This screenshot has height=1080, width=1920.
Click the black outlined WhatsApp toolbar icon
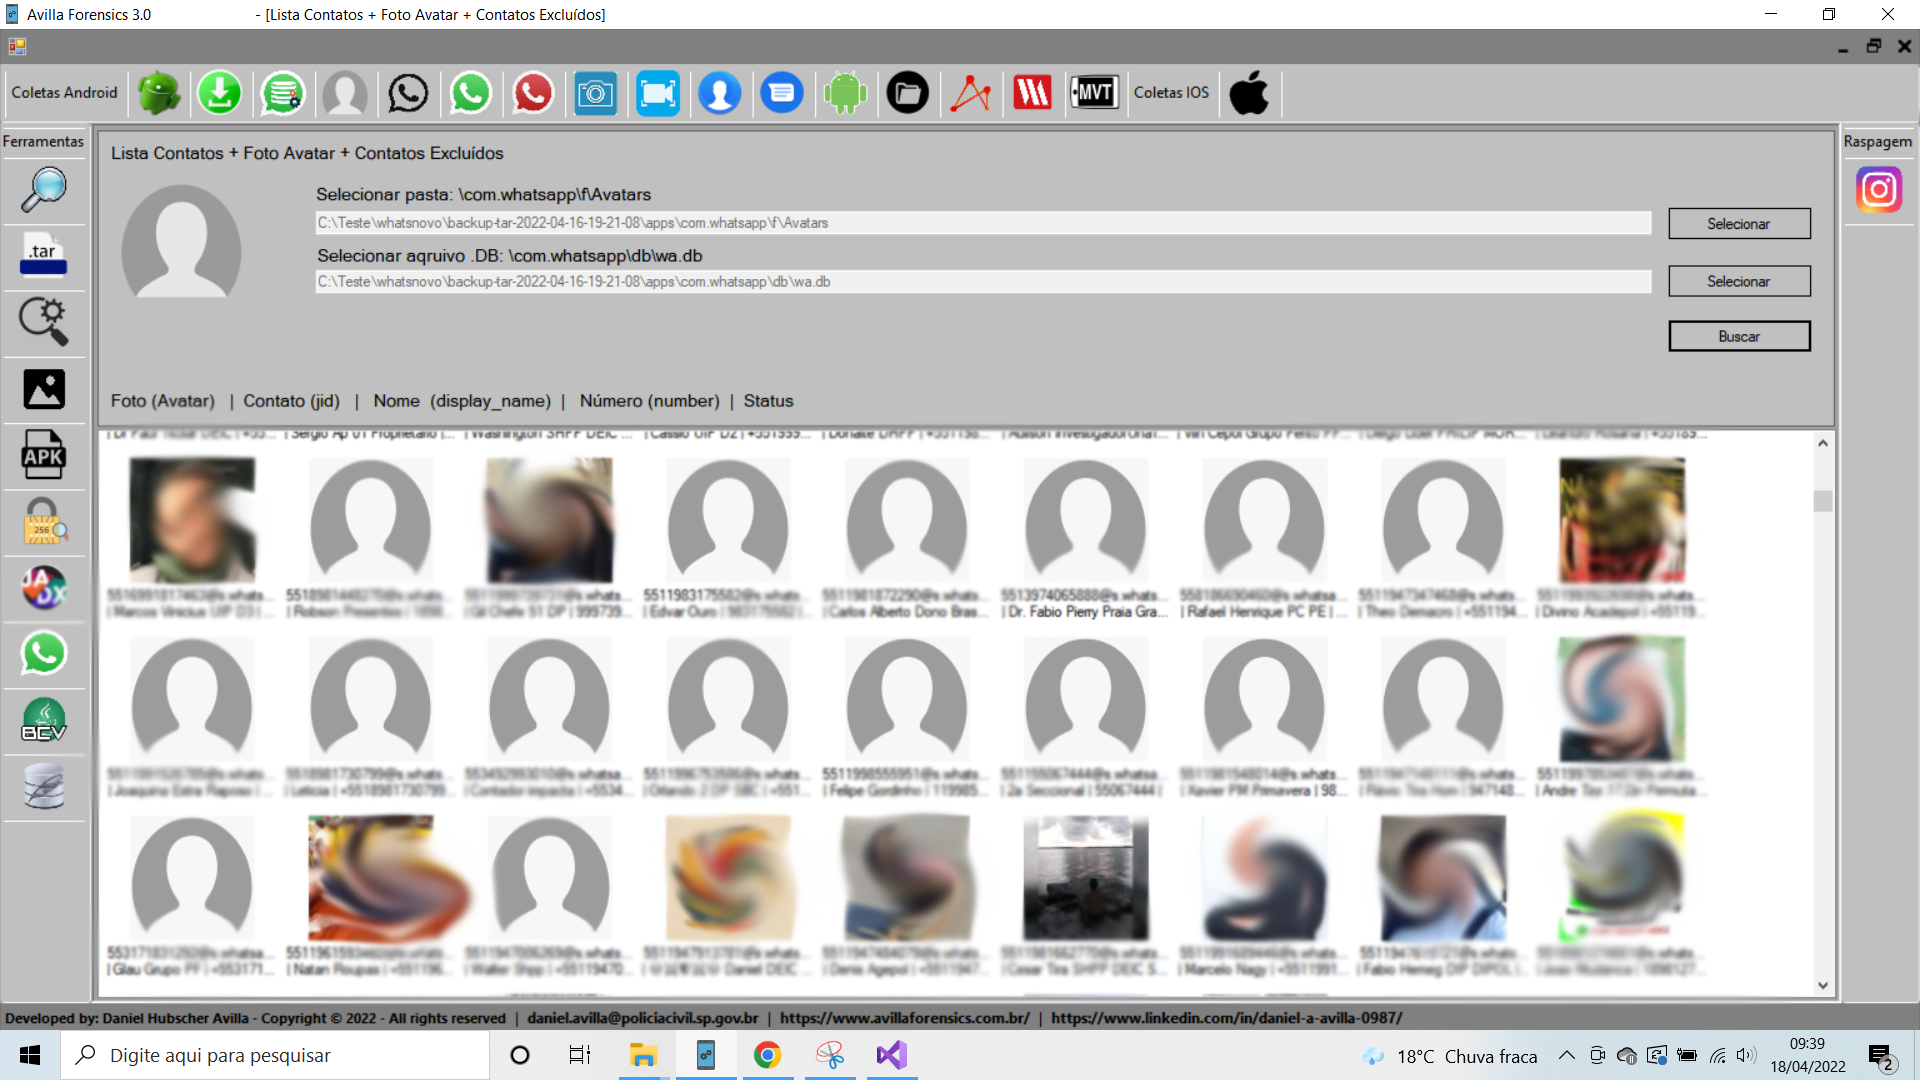point(408,93)
